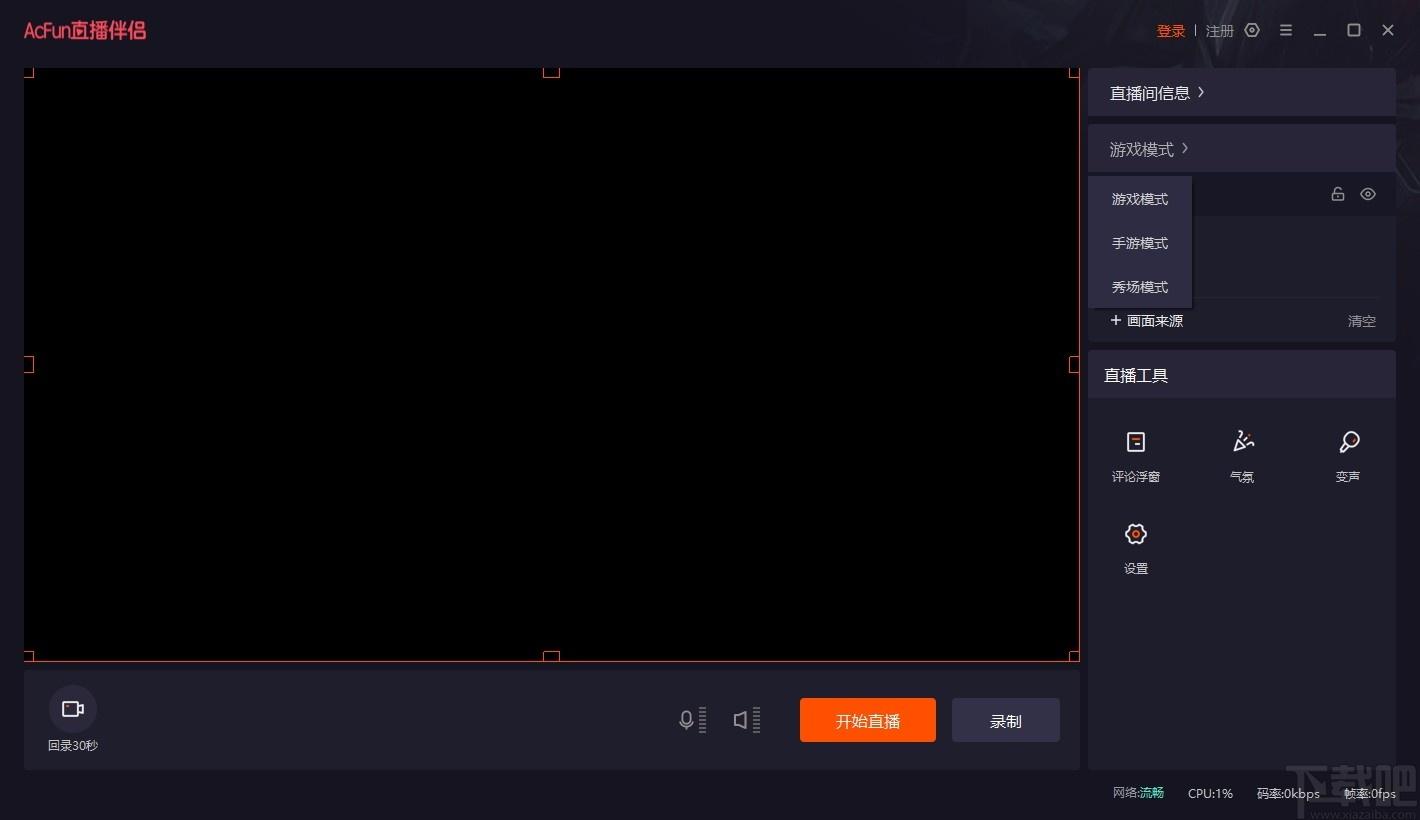Collapse the 游戏模式 dropdown header
1420x820 pixels.
pyautogui.click(x=1149, y=149)
